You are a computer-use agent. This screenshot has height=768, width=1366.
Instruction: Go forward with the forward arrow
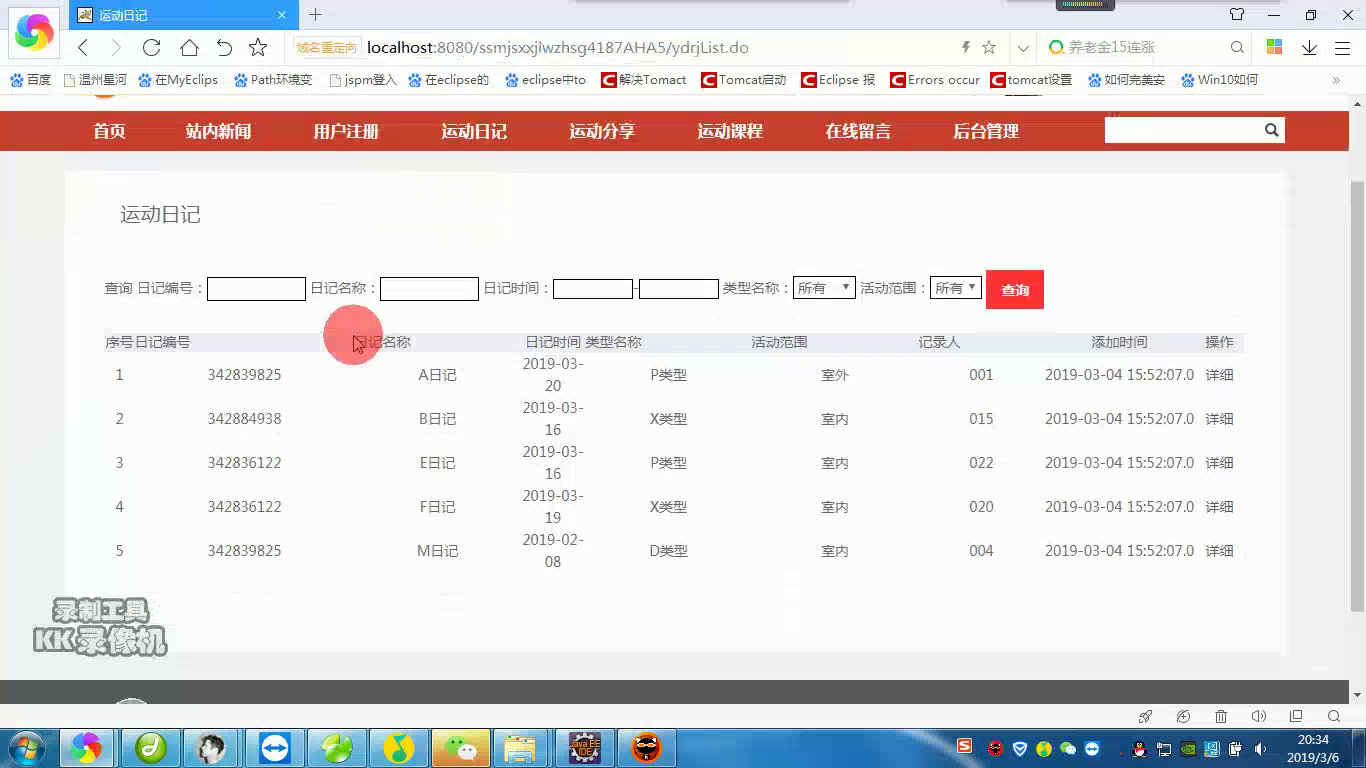(116, 48)
